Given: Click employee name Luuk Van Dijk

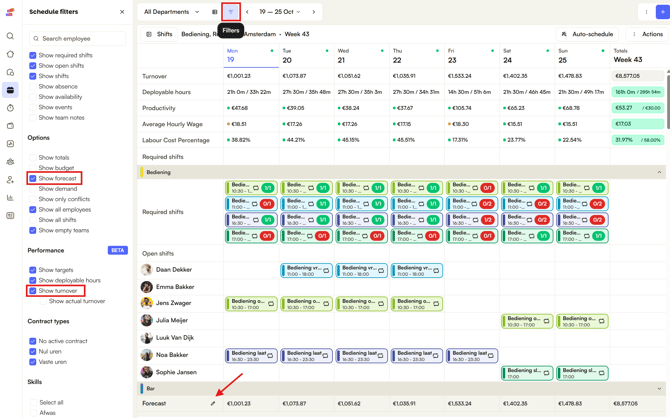Looking at the screenshot, I should pos(175,338).
